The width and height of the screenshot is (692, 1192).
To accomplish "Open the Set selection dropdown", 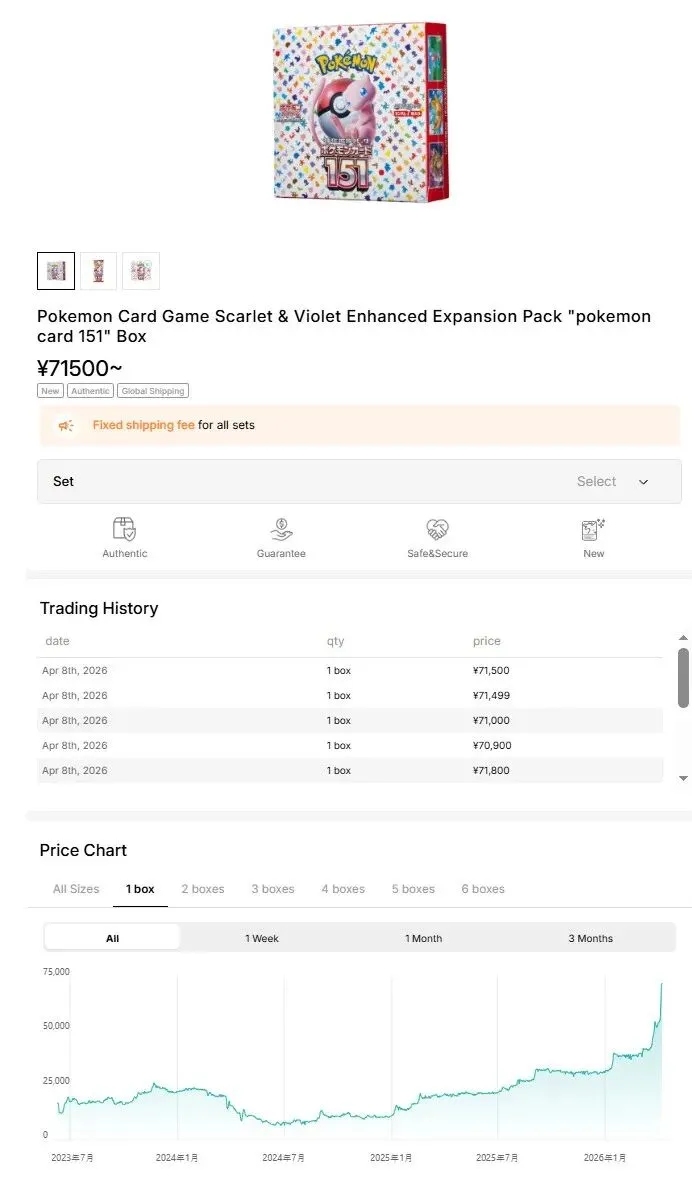I will point(359,481).
